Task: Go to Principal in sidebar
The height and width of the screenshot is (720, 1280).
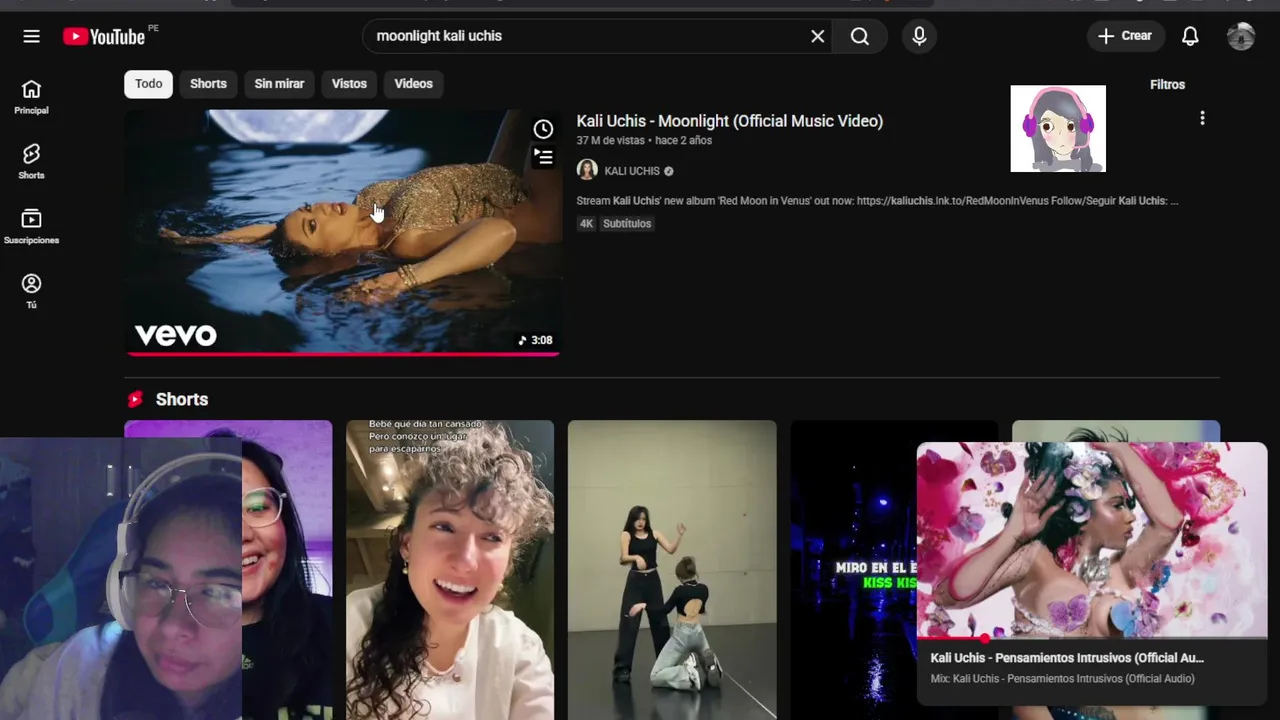Action: 31,98
